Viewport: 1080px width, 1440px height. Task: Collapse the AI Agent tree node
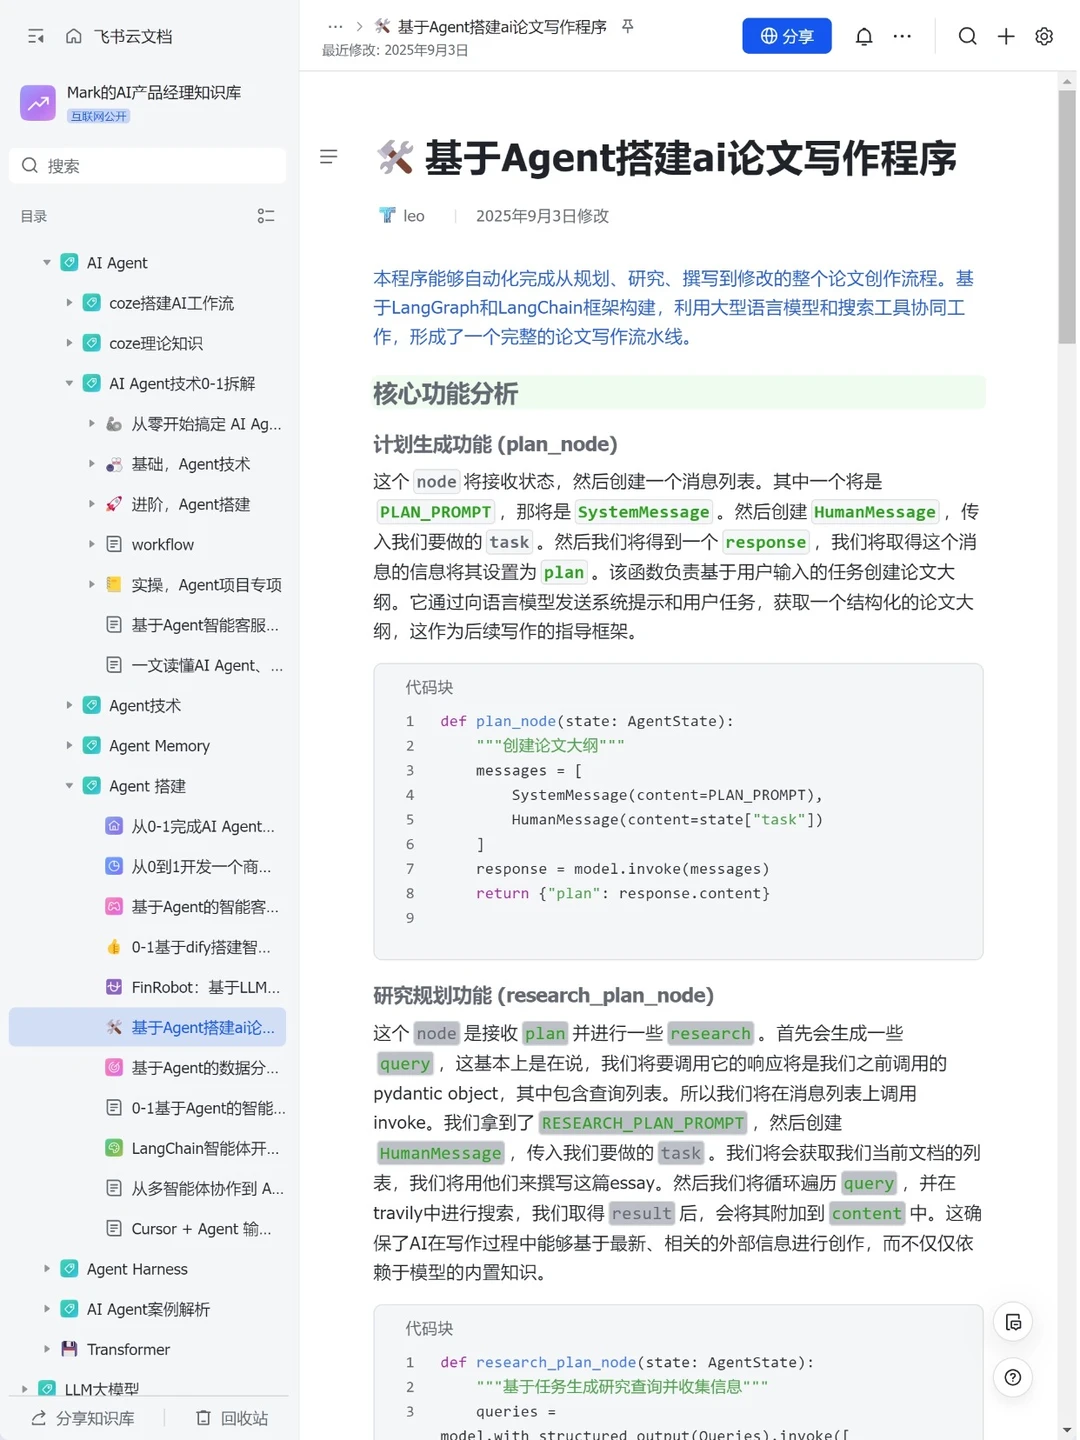click(x=47, y=263)
